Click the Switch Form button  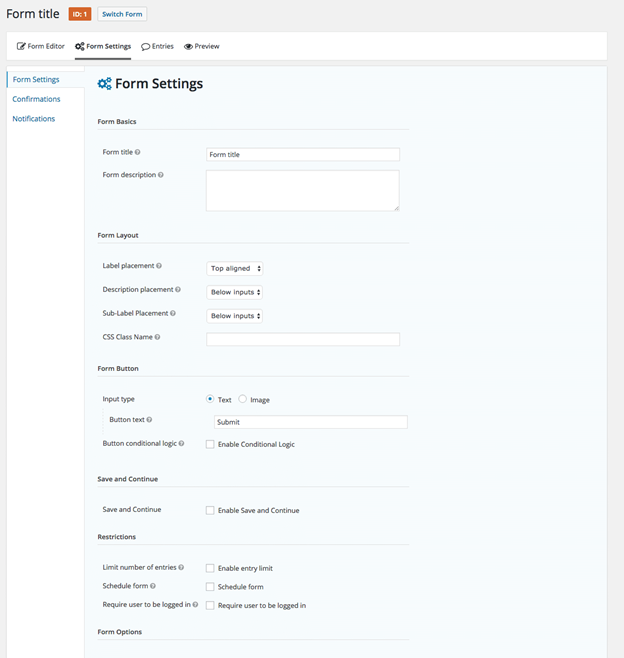pyautogui.click(x=122, y=14)
